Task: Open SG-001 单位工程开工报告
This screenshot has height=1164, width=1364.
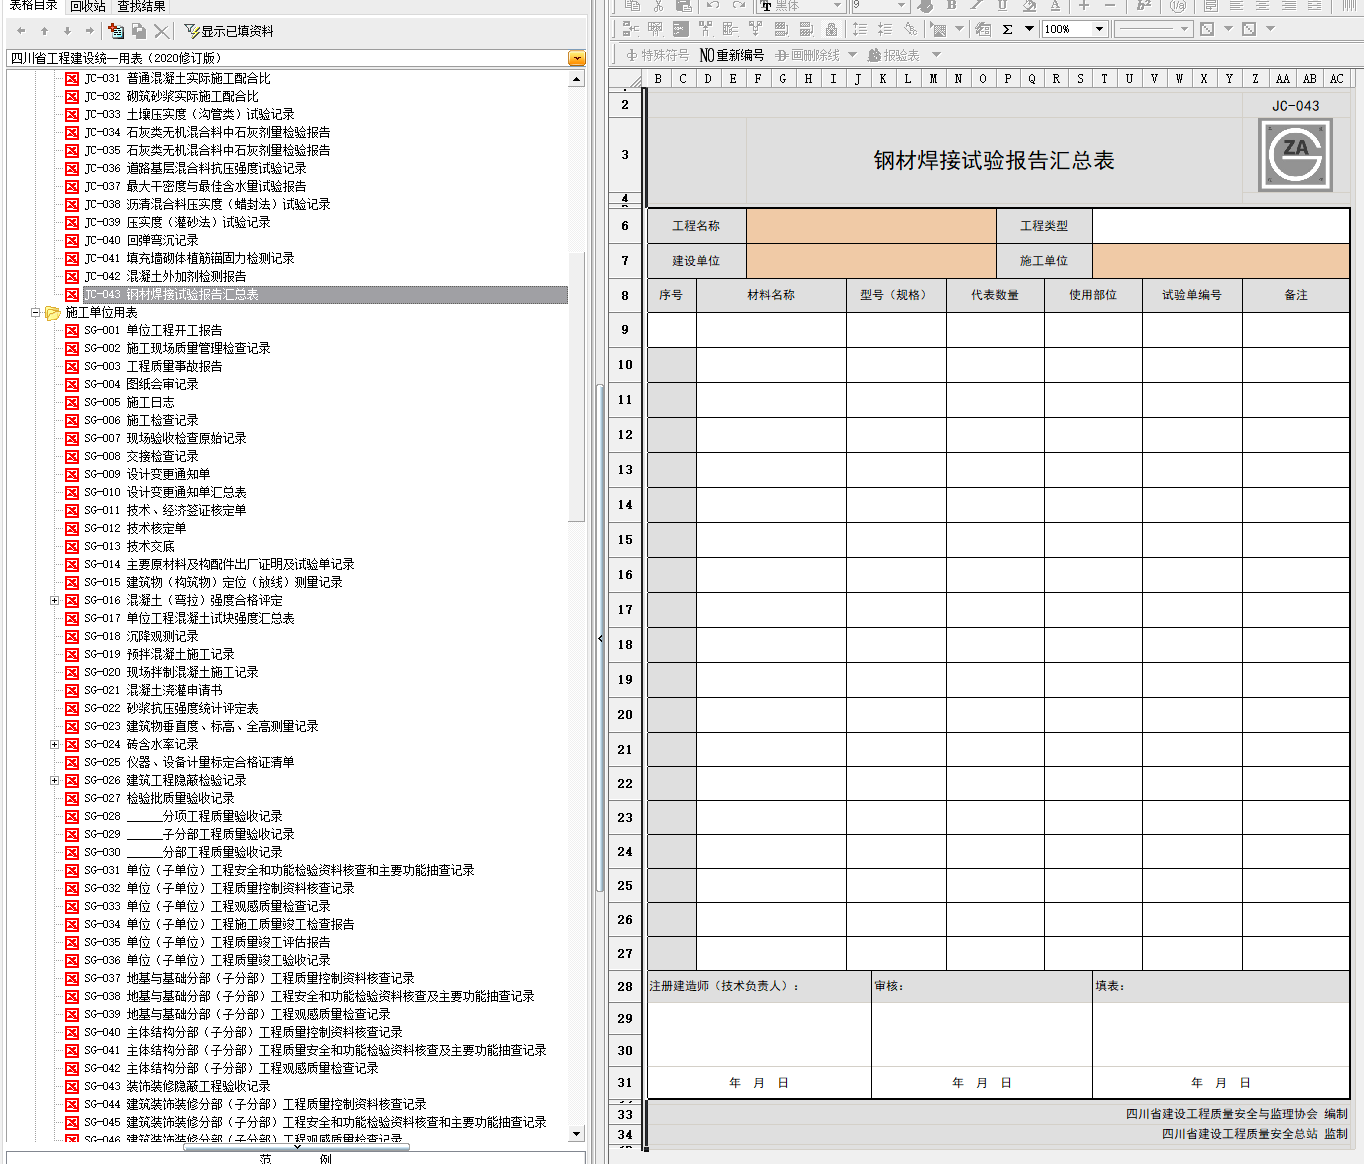Action: [x=153, y=330]
